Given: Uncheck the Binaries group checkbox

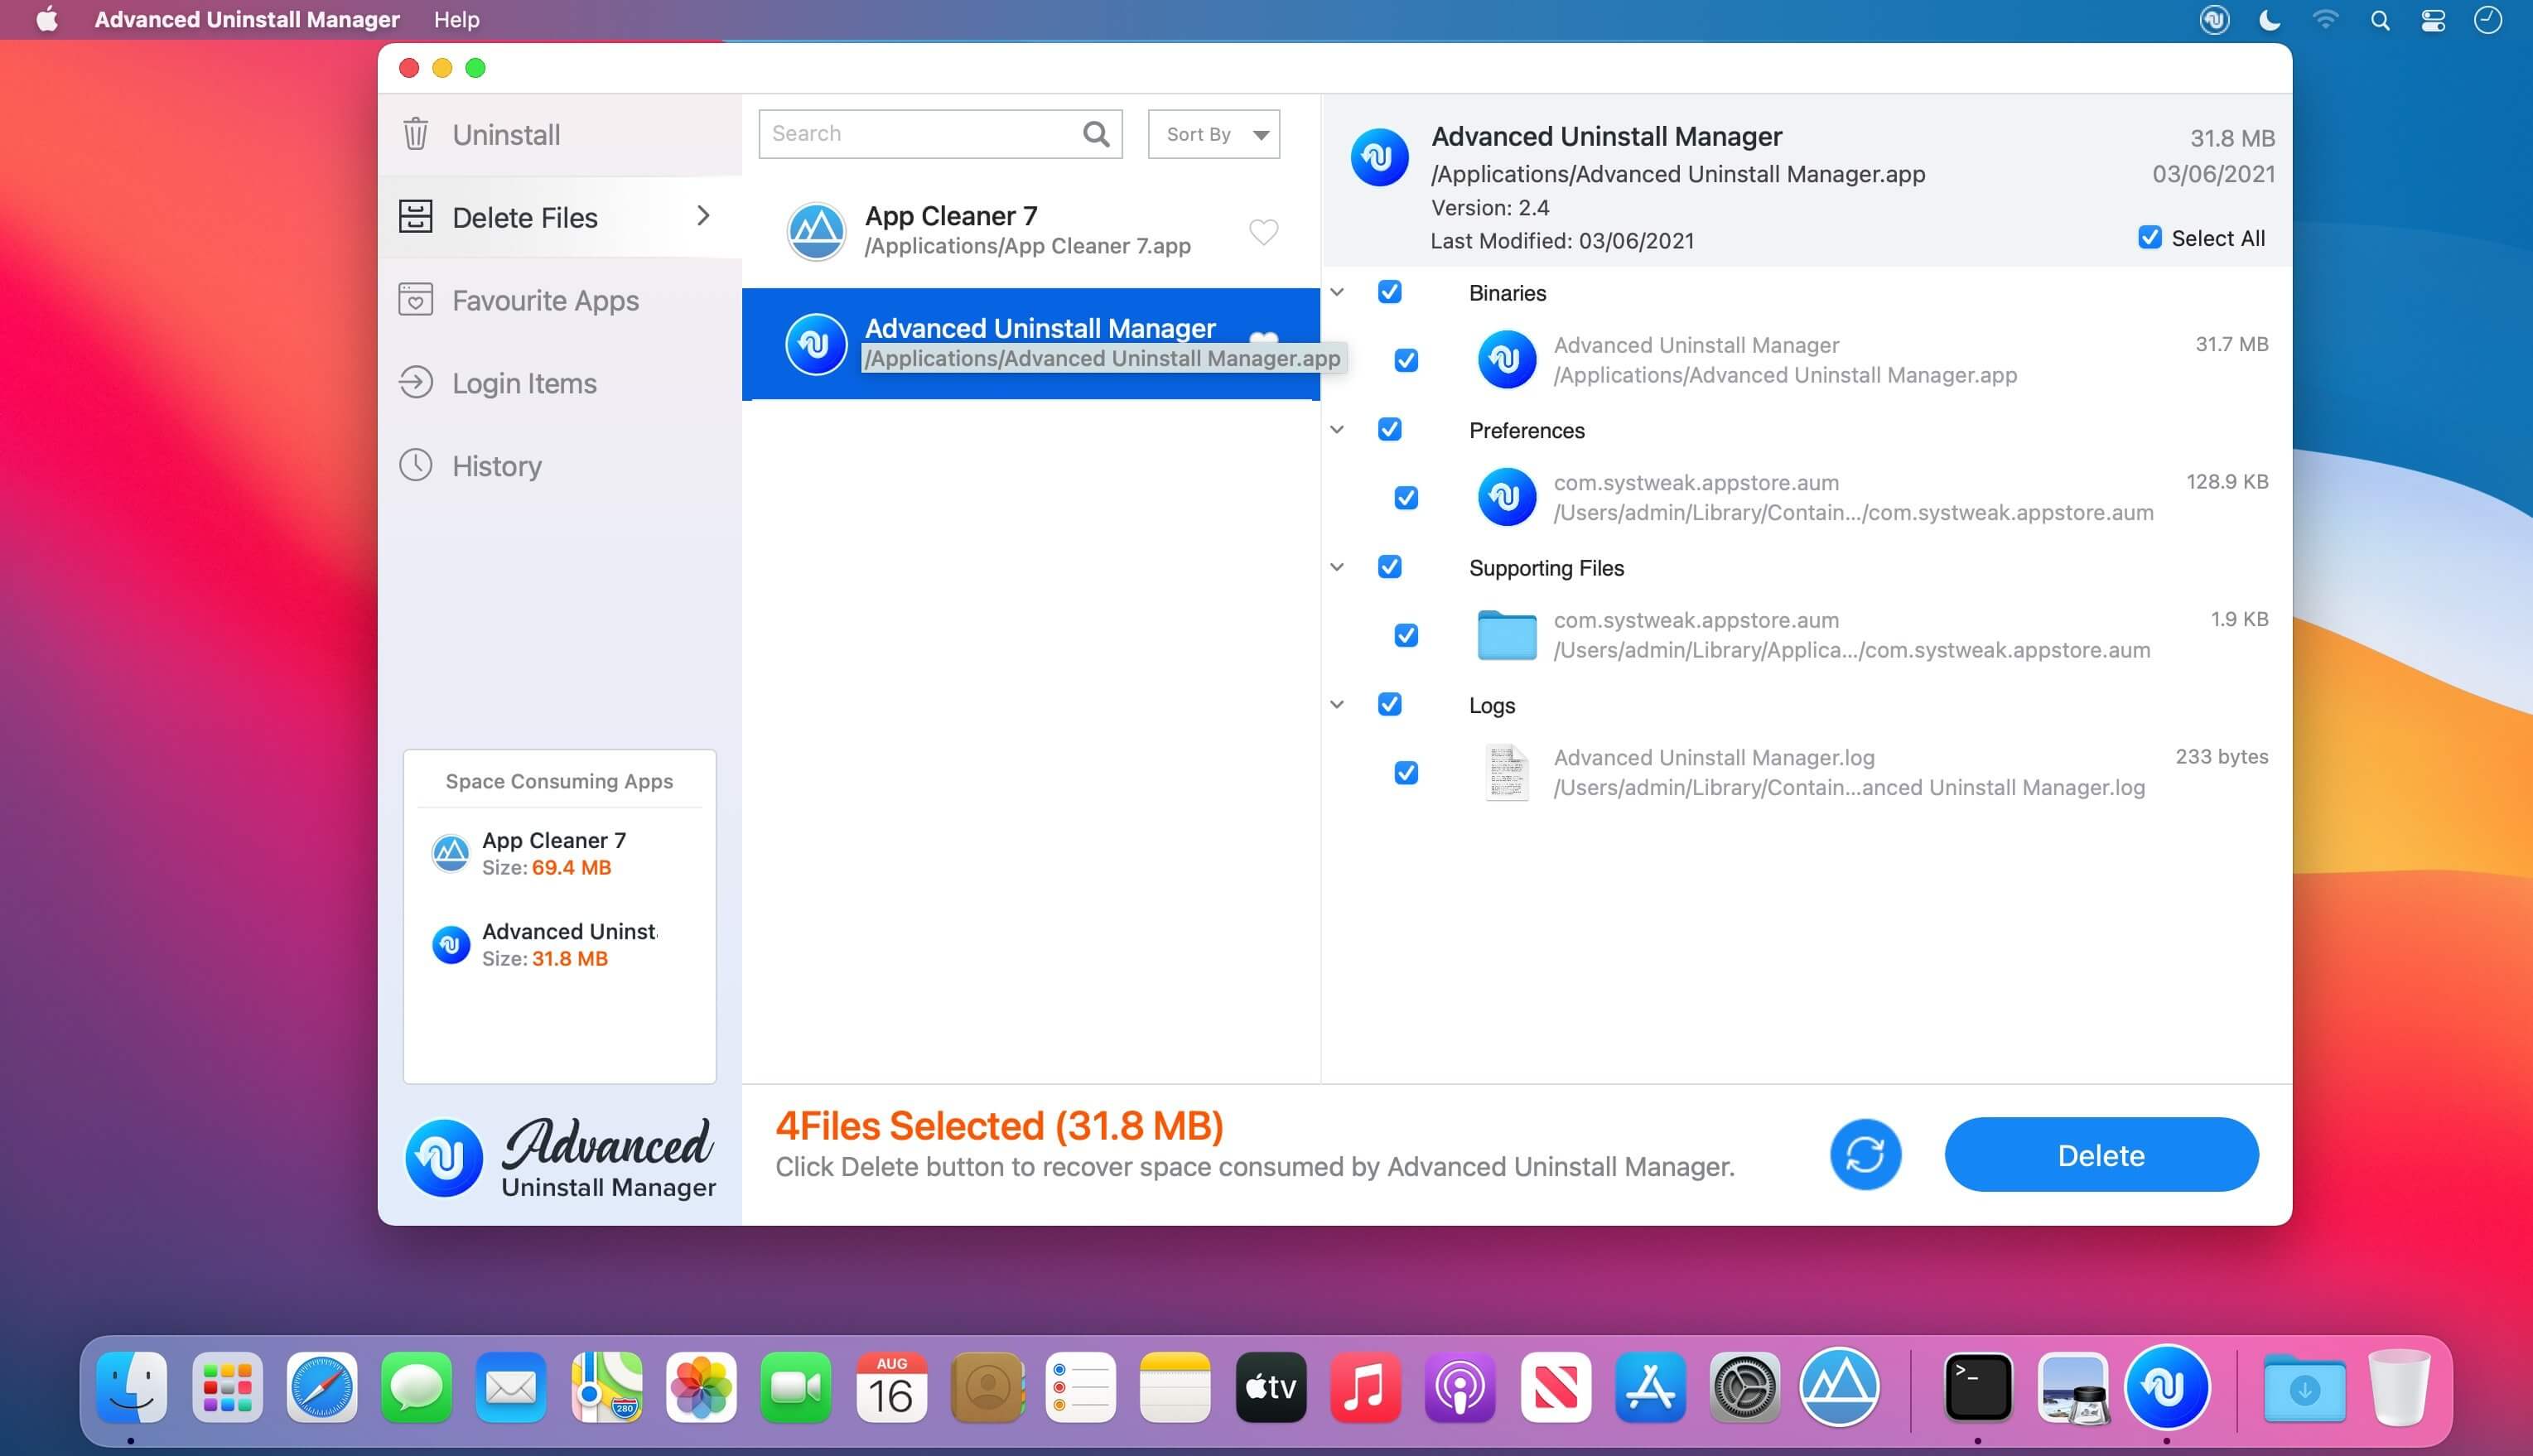Looking at the screenshot, I should pos(1389,292).
